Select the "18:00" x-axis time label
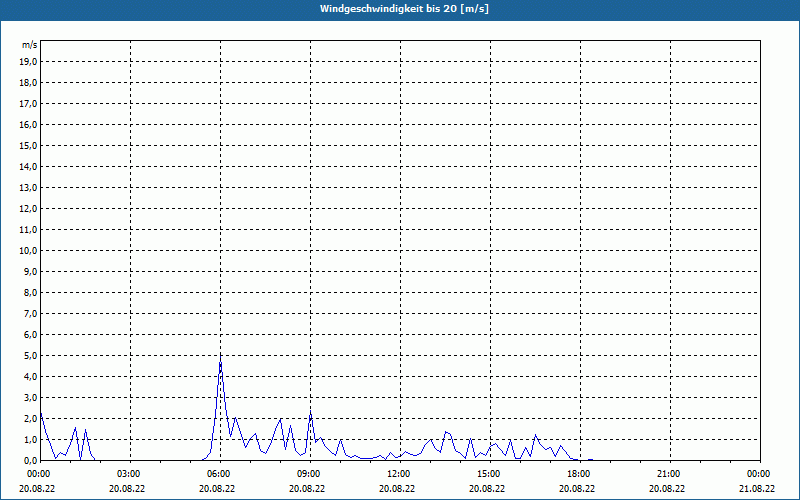This screenshot has height=500, width=800. (581, 474)
